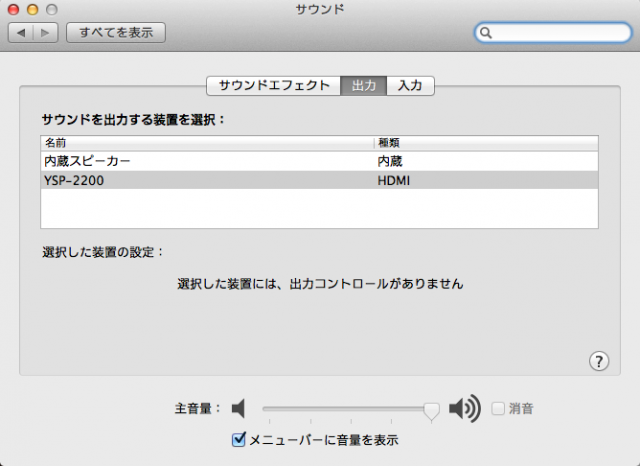Image resolution: width=640 pixels, height=466 pixels.
Task: Click the loud volume speaker icon
Action: 464,408
